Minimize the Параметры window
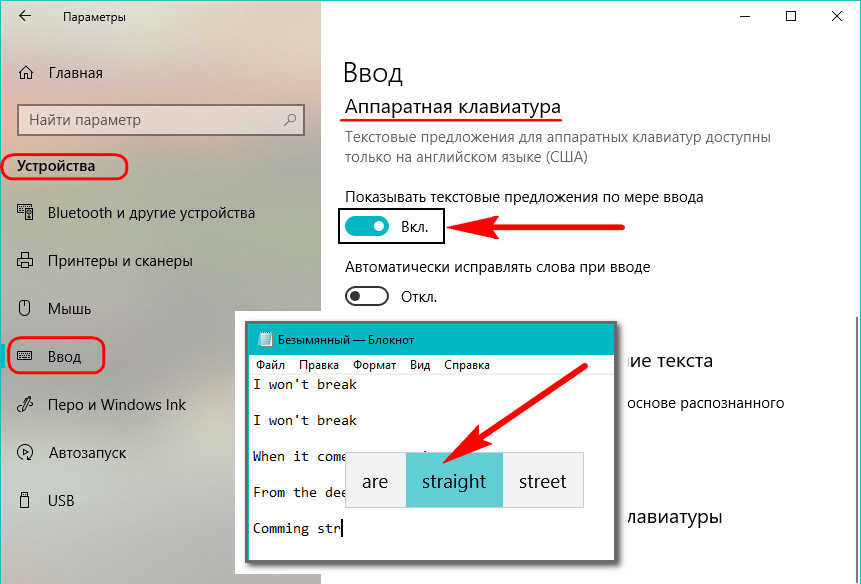The image size is (861, 584). pos(745,16)
